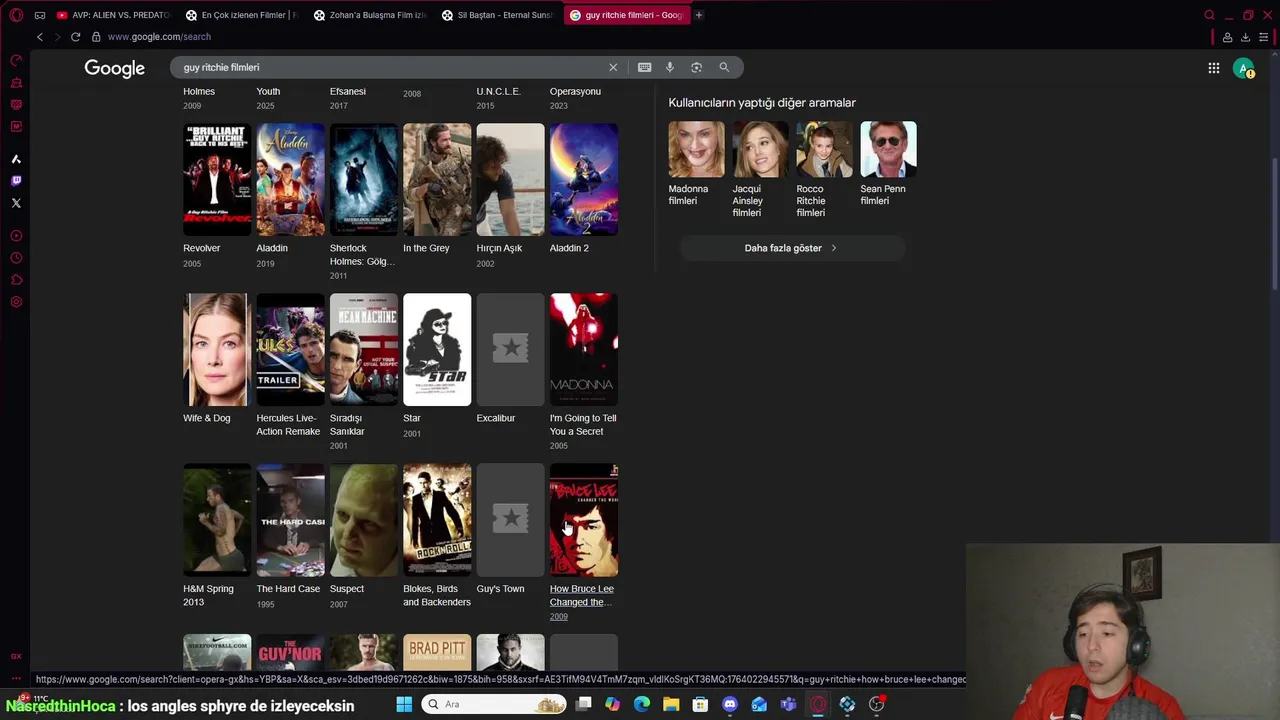This screenshot has width=1280, height=720.
Task: Select the Excalibur placeholder poster
Action: click(x=510, y=350)
